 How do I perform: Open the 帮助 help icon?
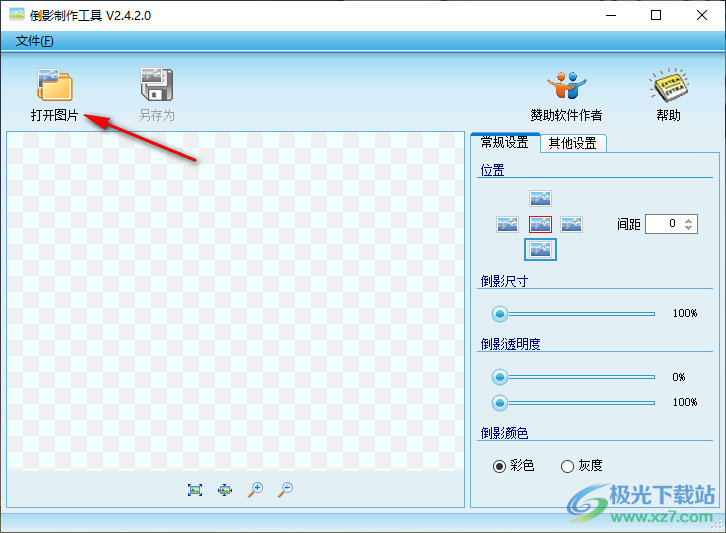tap(668, 85)
